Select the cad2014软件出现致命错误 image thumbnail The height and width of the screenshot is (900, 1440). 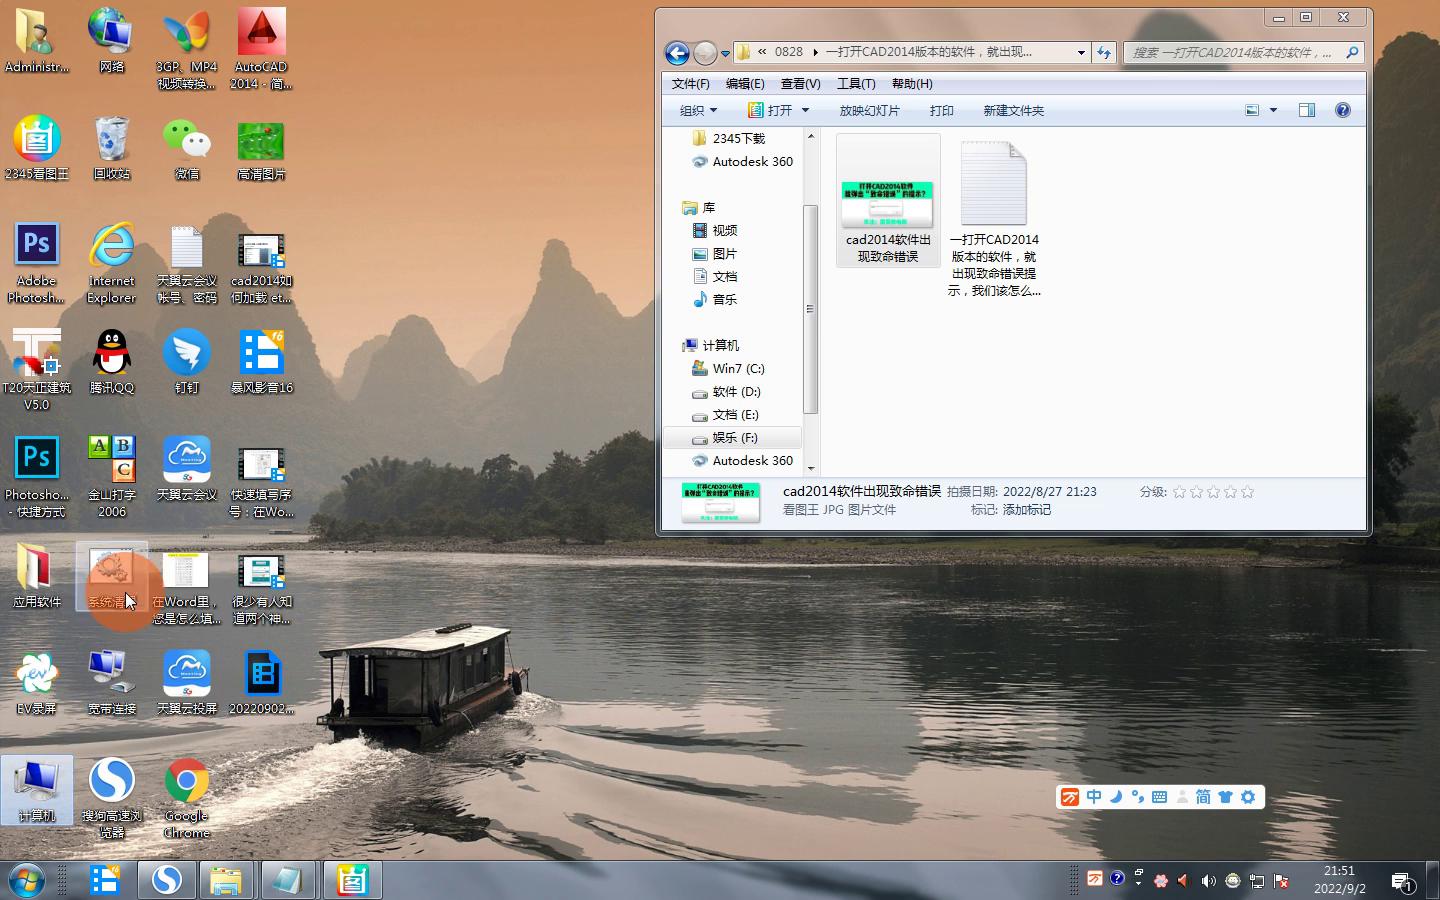point(888,200)
